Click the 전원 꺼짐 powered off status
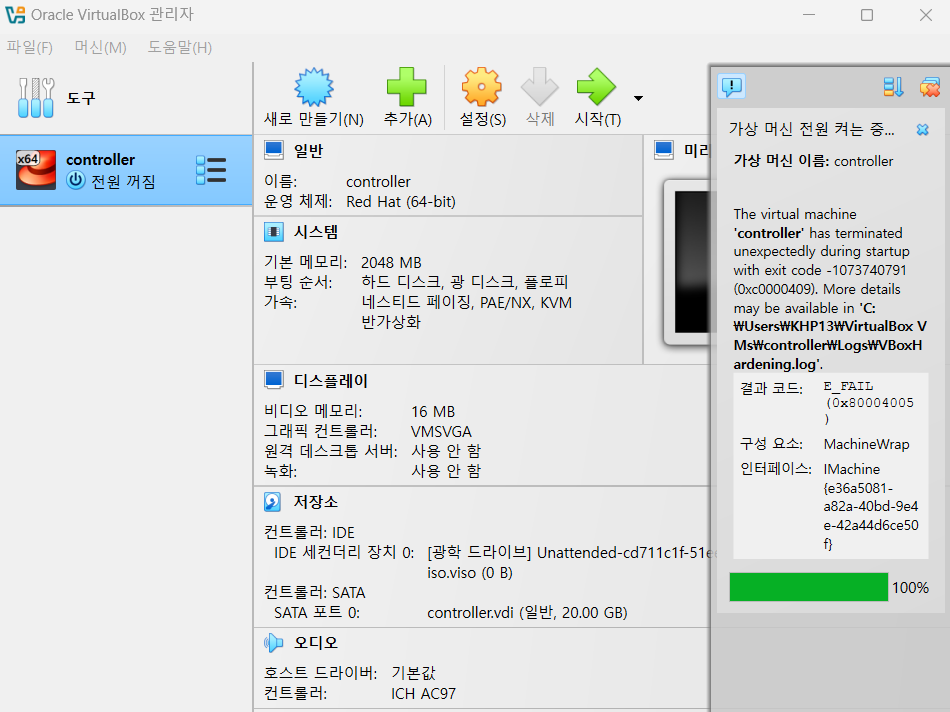This screenshot has width=950, height=712. 123,181
